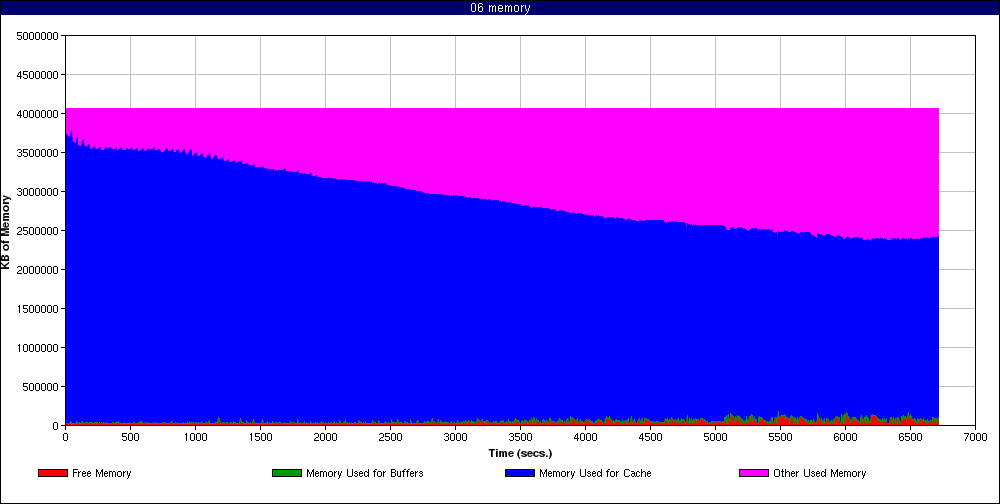This screenshot has width=1000, height=504.
Task: Click the 5500 x-axis tick label
Action: click(x=781, y=437)
